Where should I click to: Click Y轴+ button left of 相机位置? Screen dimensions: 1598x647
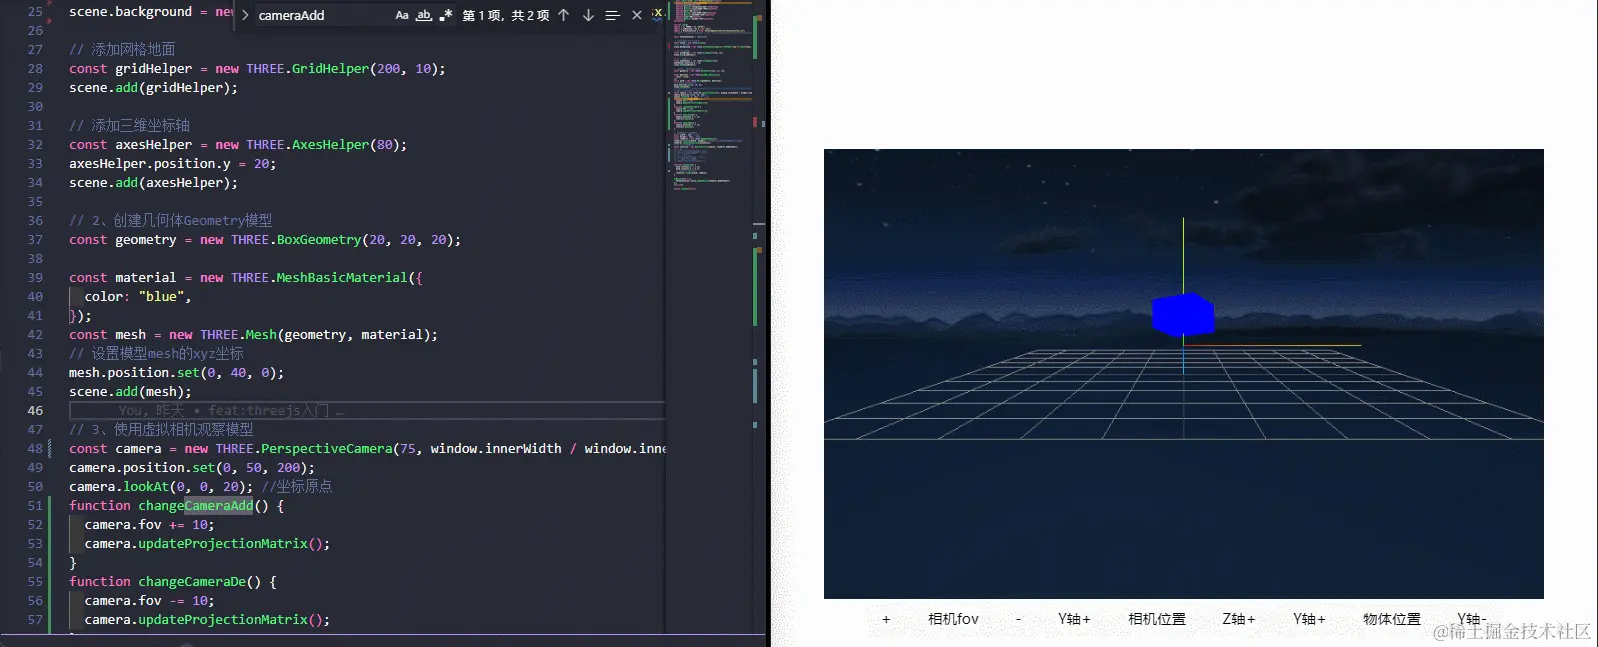coord(1074,619)
